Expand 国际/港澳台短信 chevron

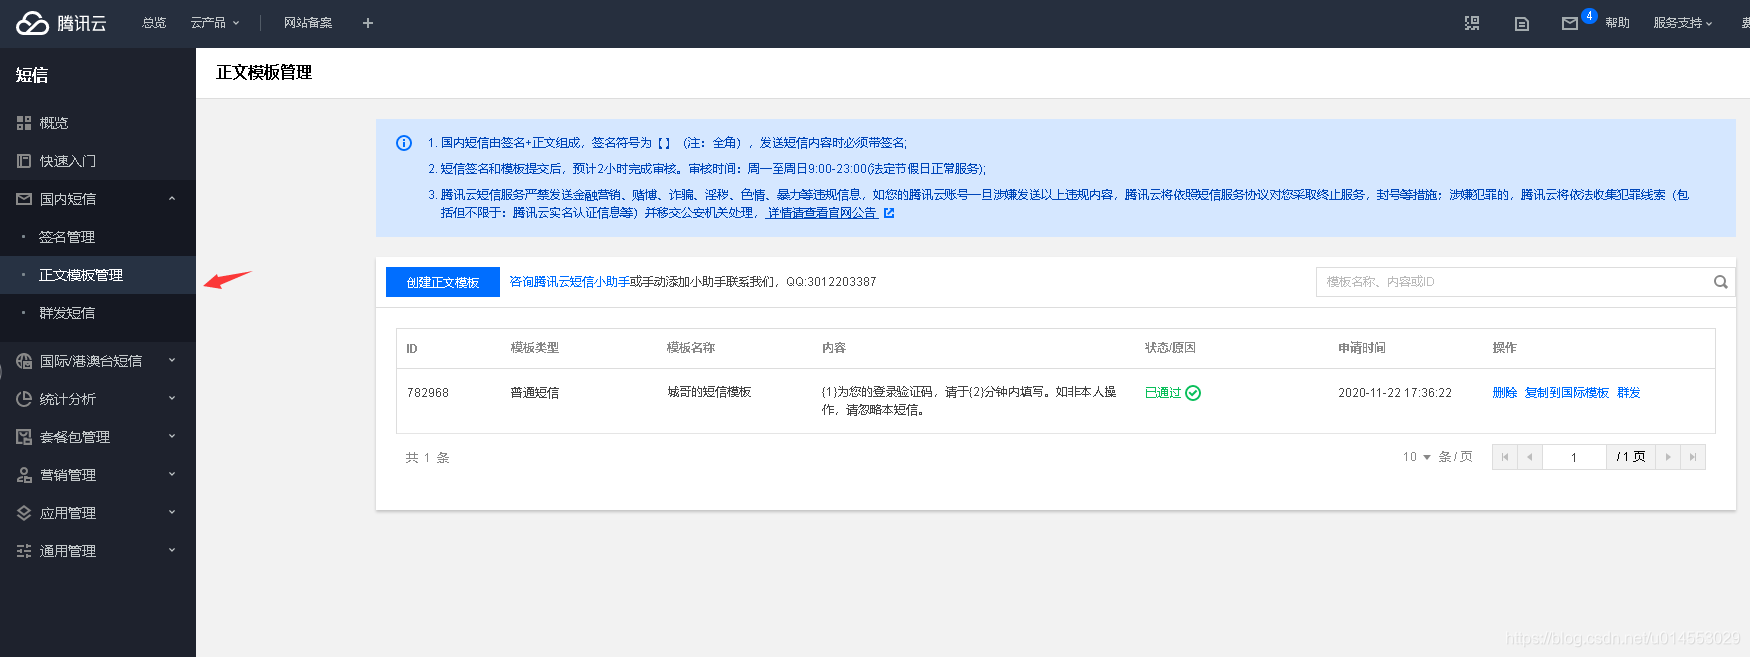[172, 361]
